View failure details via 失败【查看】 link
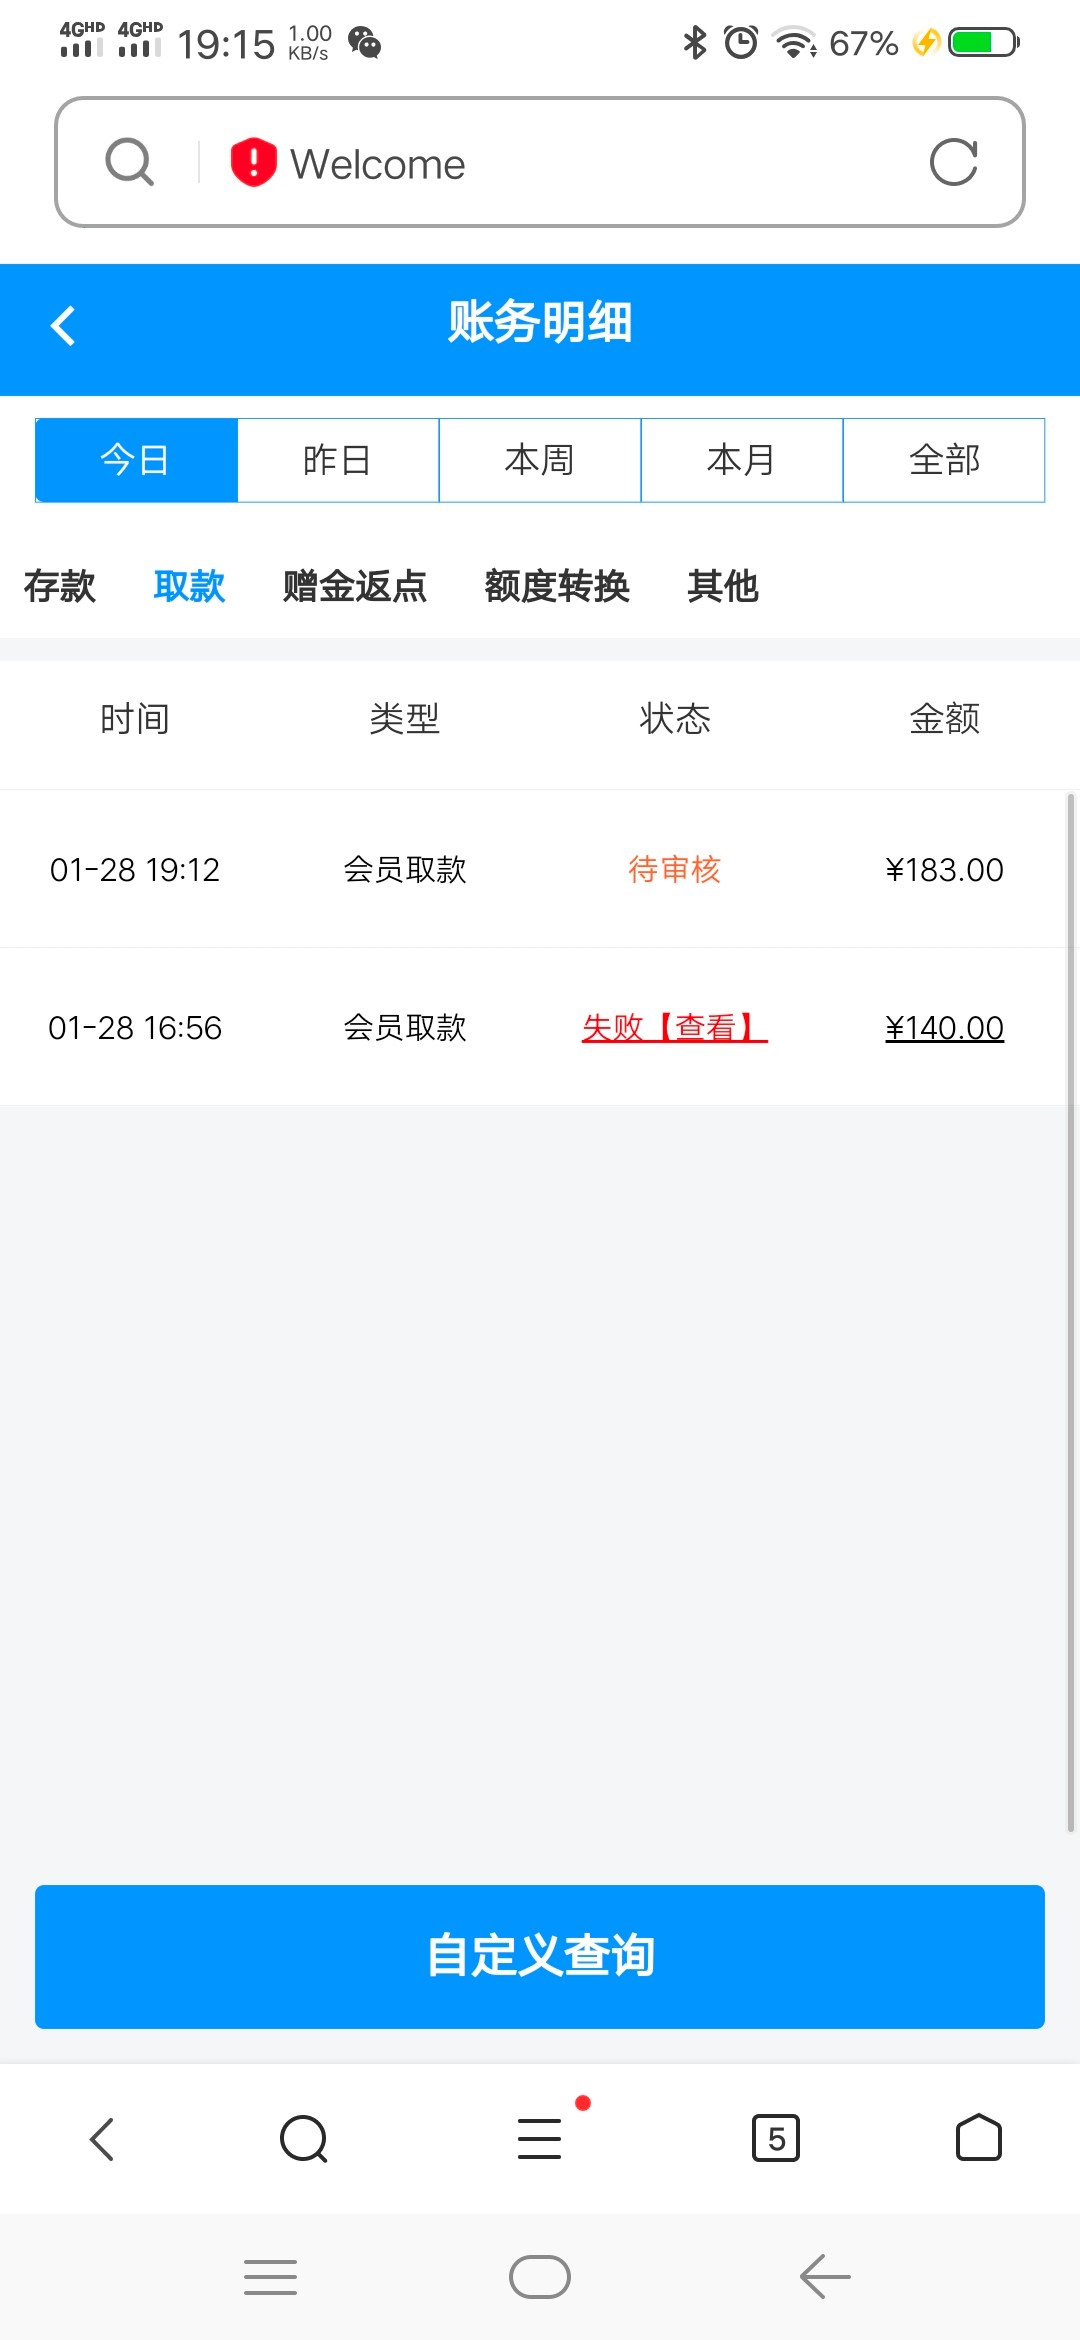 (675, 1028)
